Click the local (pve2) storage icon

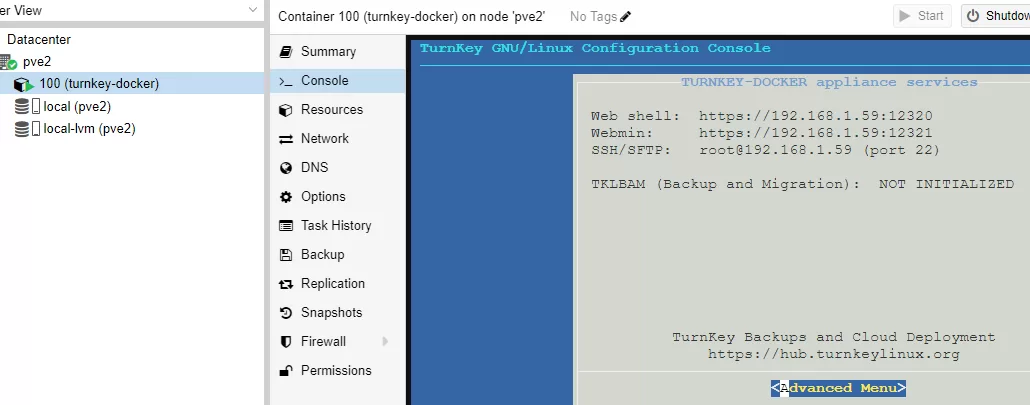tap(27, 106)
